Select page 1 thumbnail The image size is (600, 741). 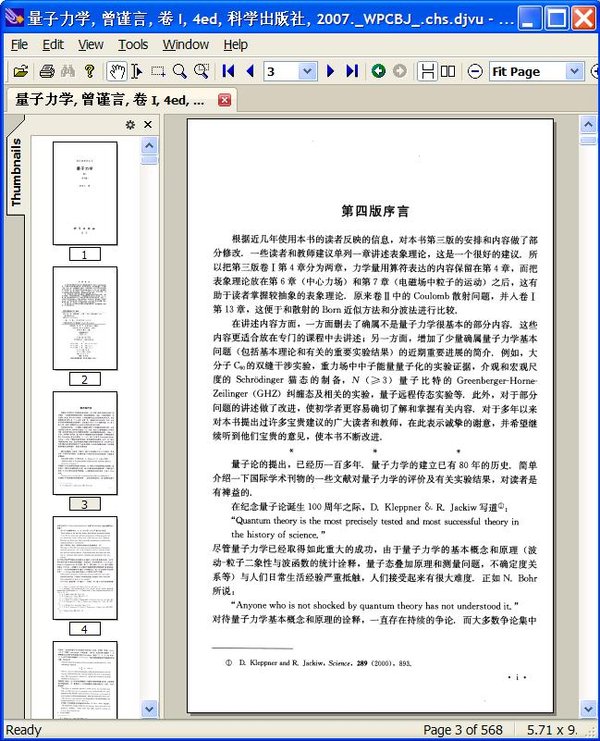click(85, 193)
